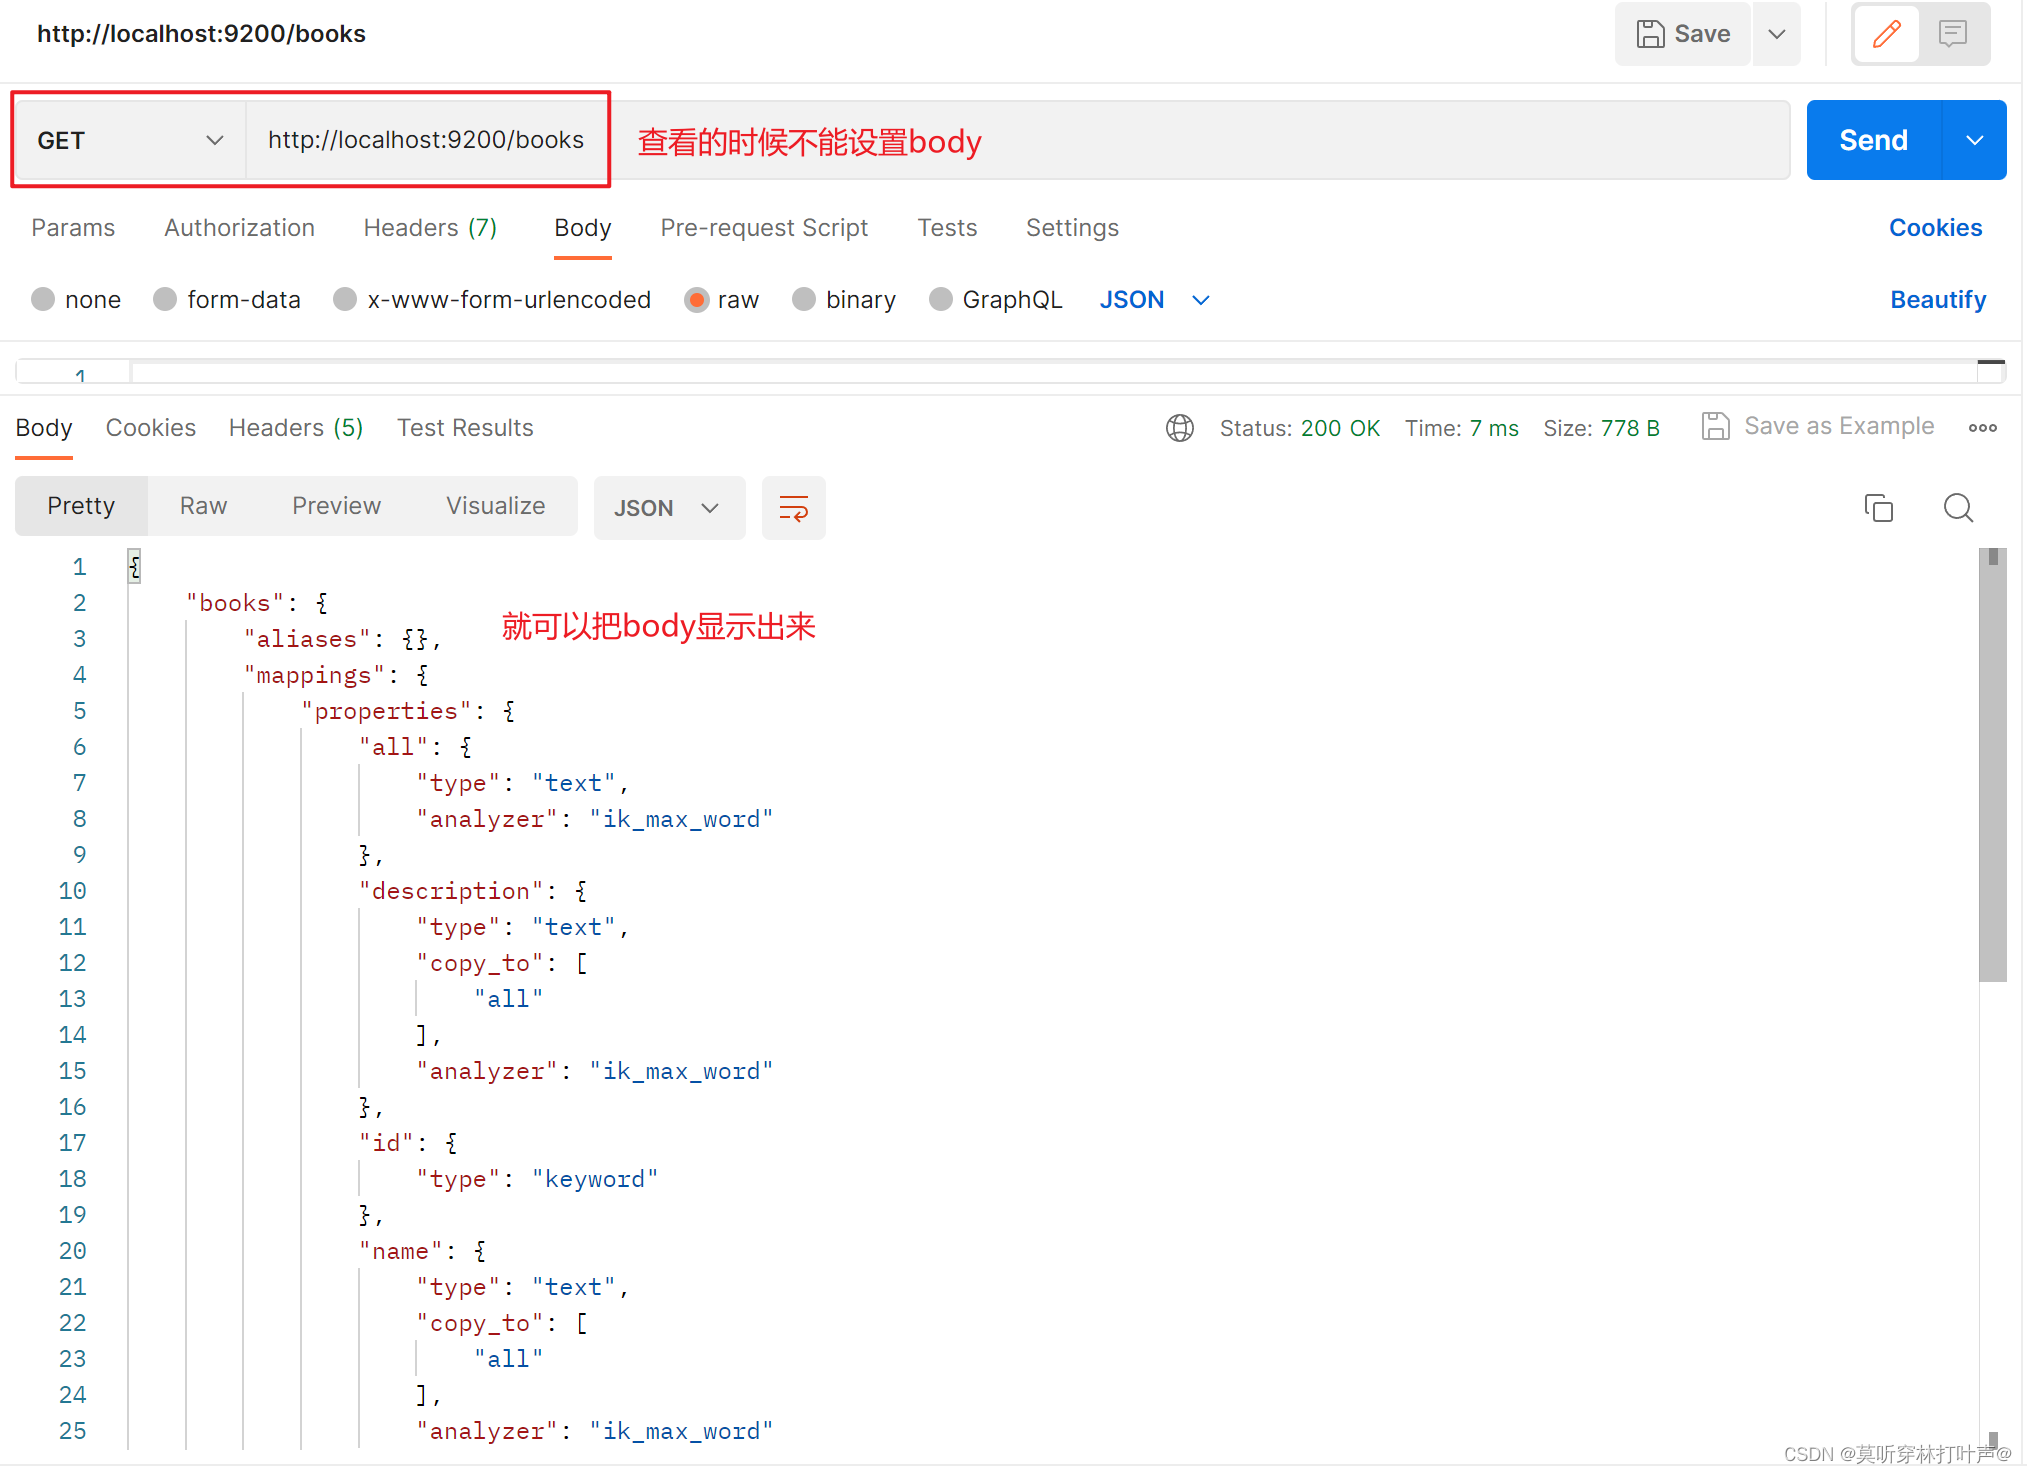This screenshot has width=2027, height=1474.
Task: Select the binary radio option
Action: pyautogui.click(x=804, y=300)
